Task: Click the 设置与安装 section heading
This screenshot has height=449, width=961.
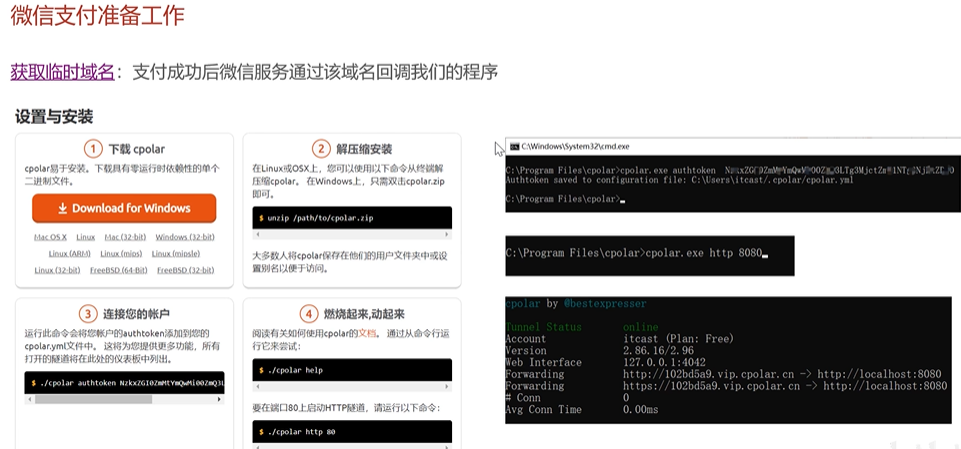Action: [54, 116]
